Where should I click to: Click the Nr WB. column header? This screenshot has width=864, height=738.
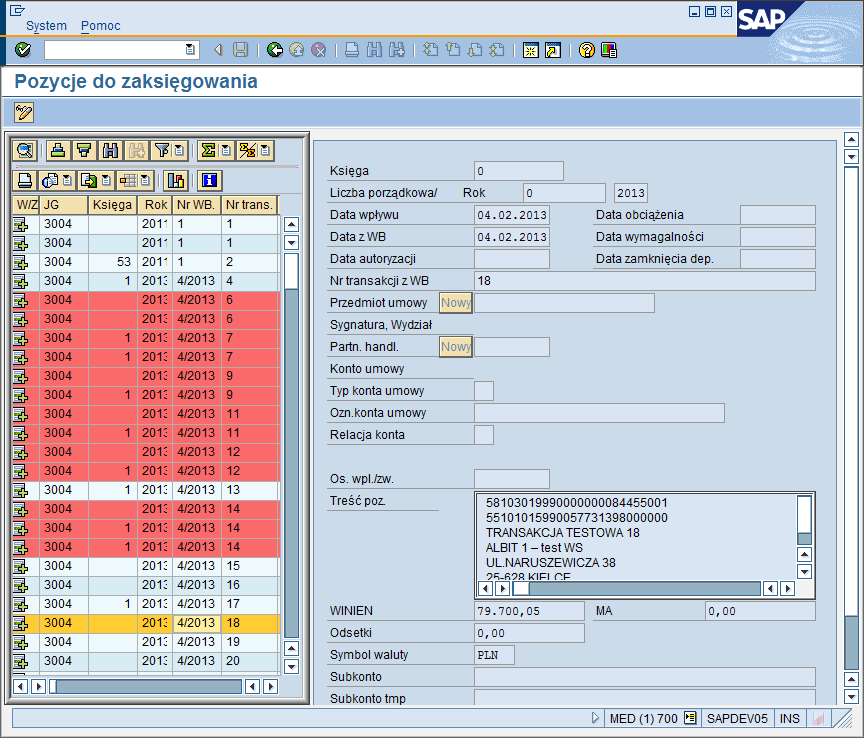coord(196,205)
